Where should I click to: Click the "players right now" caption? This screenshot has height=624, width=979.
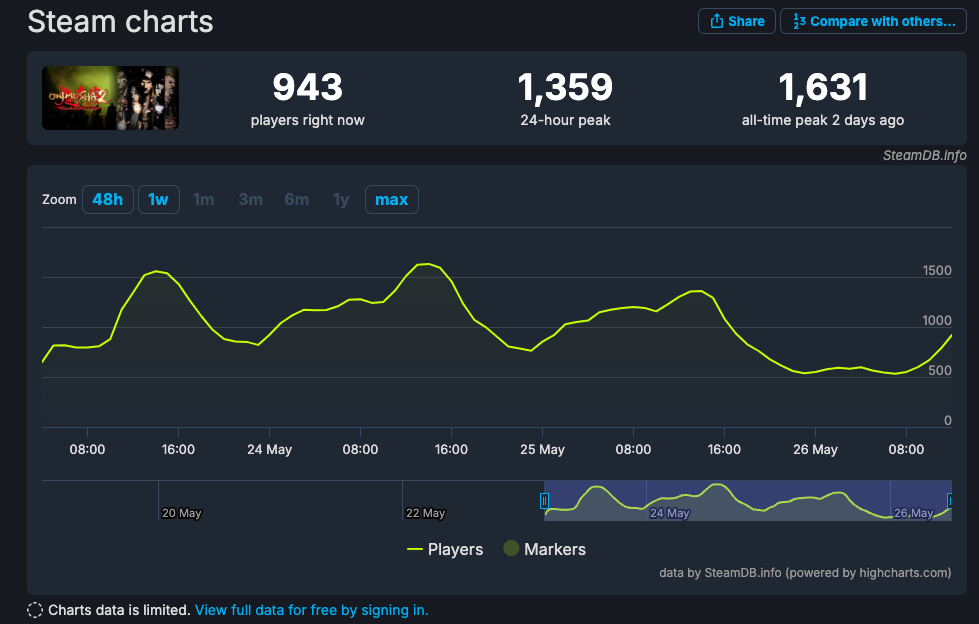[307, 120]
